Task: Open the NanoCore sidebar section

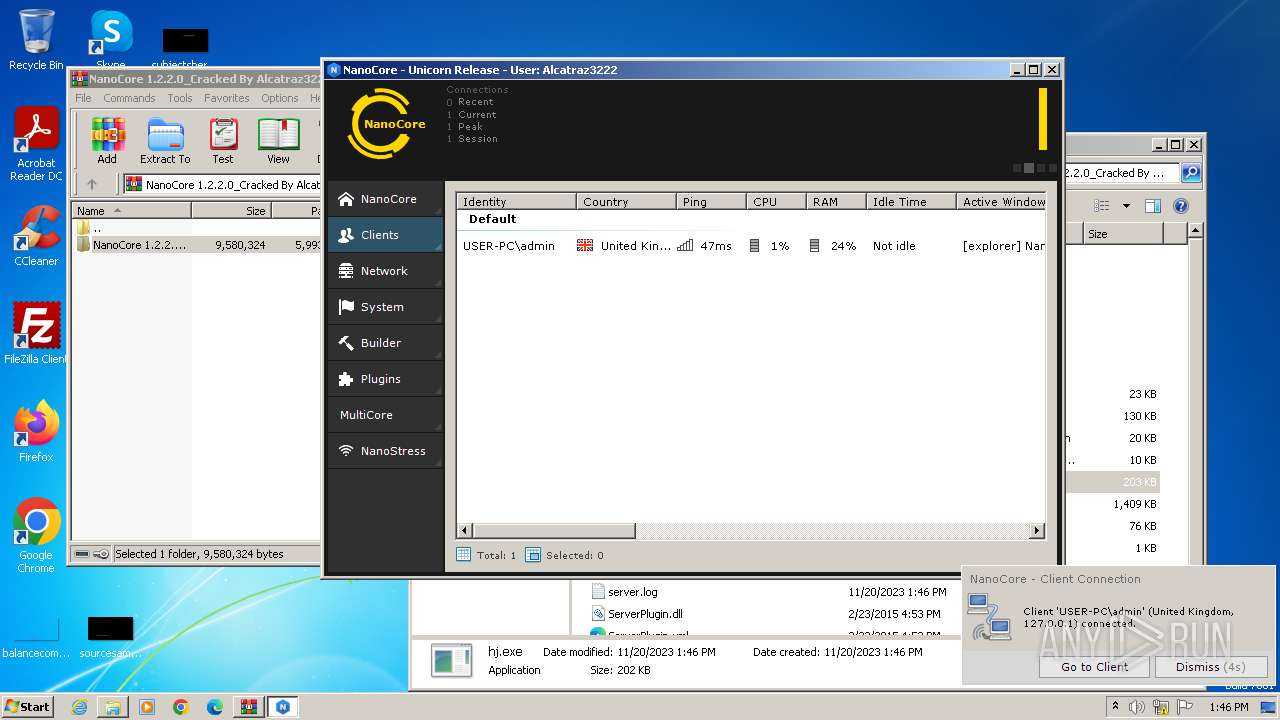Action: (x=385, y=199)
